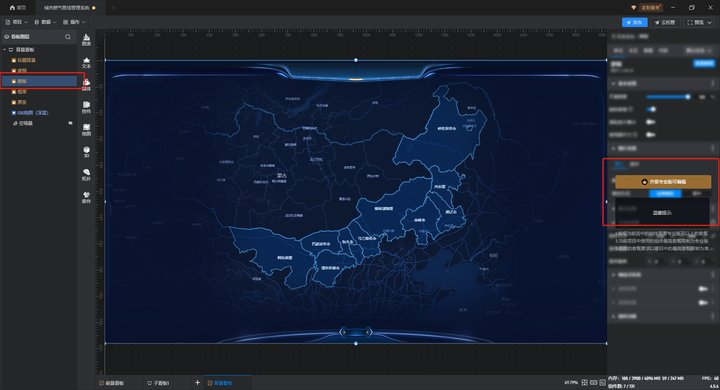The height and width of the screenshot is (390, 720).
Task: Open the 文本 text components icon
Action: (86, 63)
